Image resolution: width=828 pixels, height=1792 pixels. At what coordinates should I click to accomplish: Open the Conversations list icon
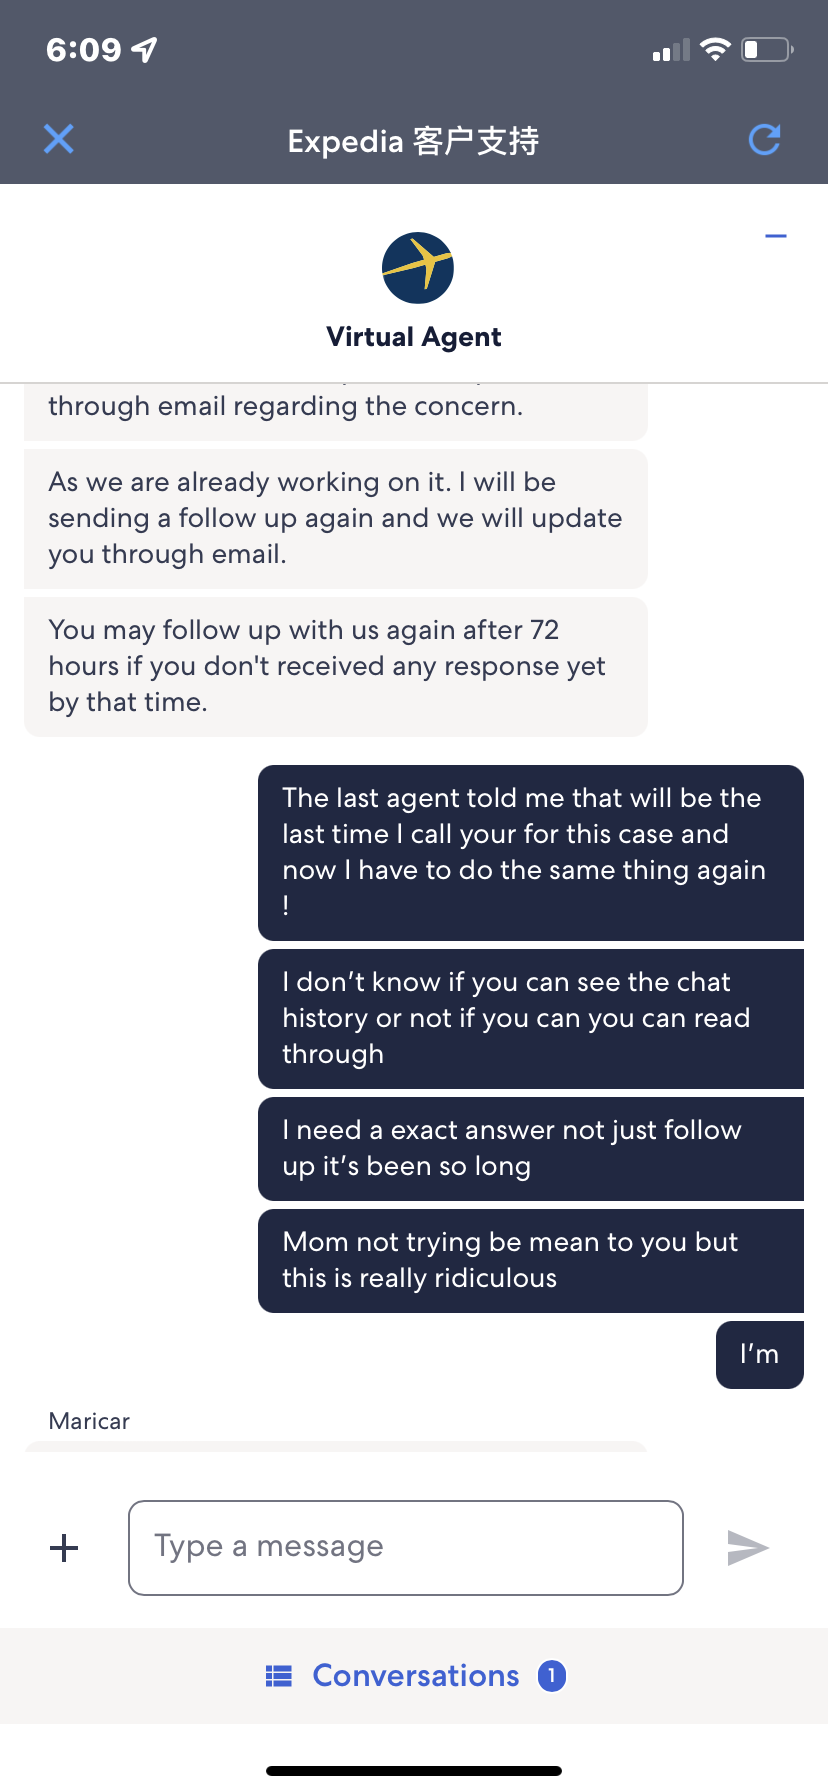pyautogui.click(x=281, y=1676)
